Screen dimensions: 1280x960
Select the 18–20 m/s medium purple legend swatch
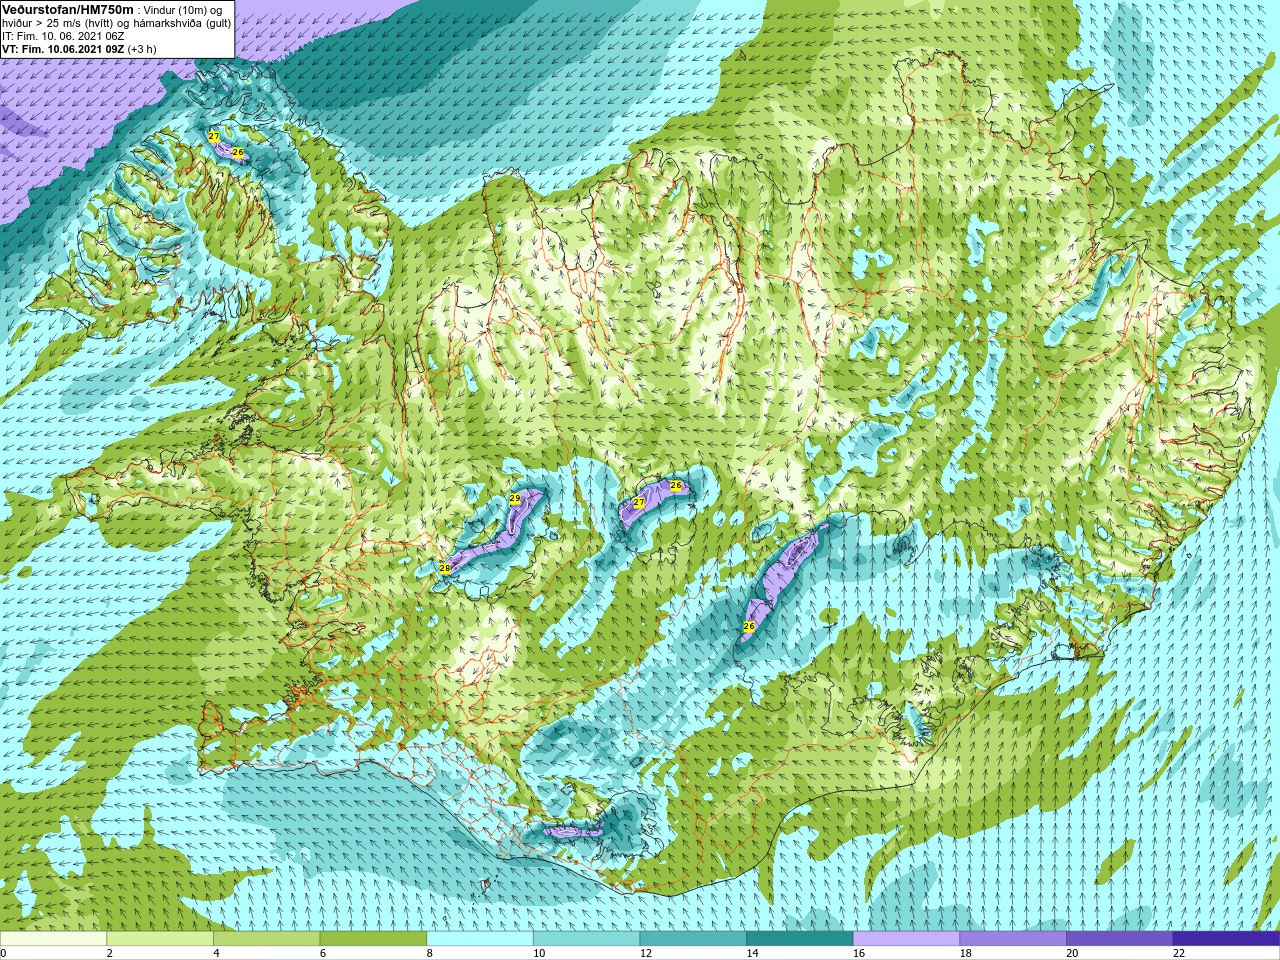[1013, 939]
